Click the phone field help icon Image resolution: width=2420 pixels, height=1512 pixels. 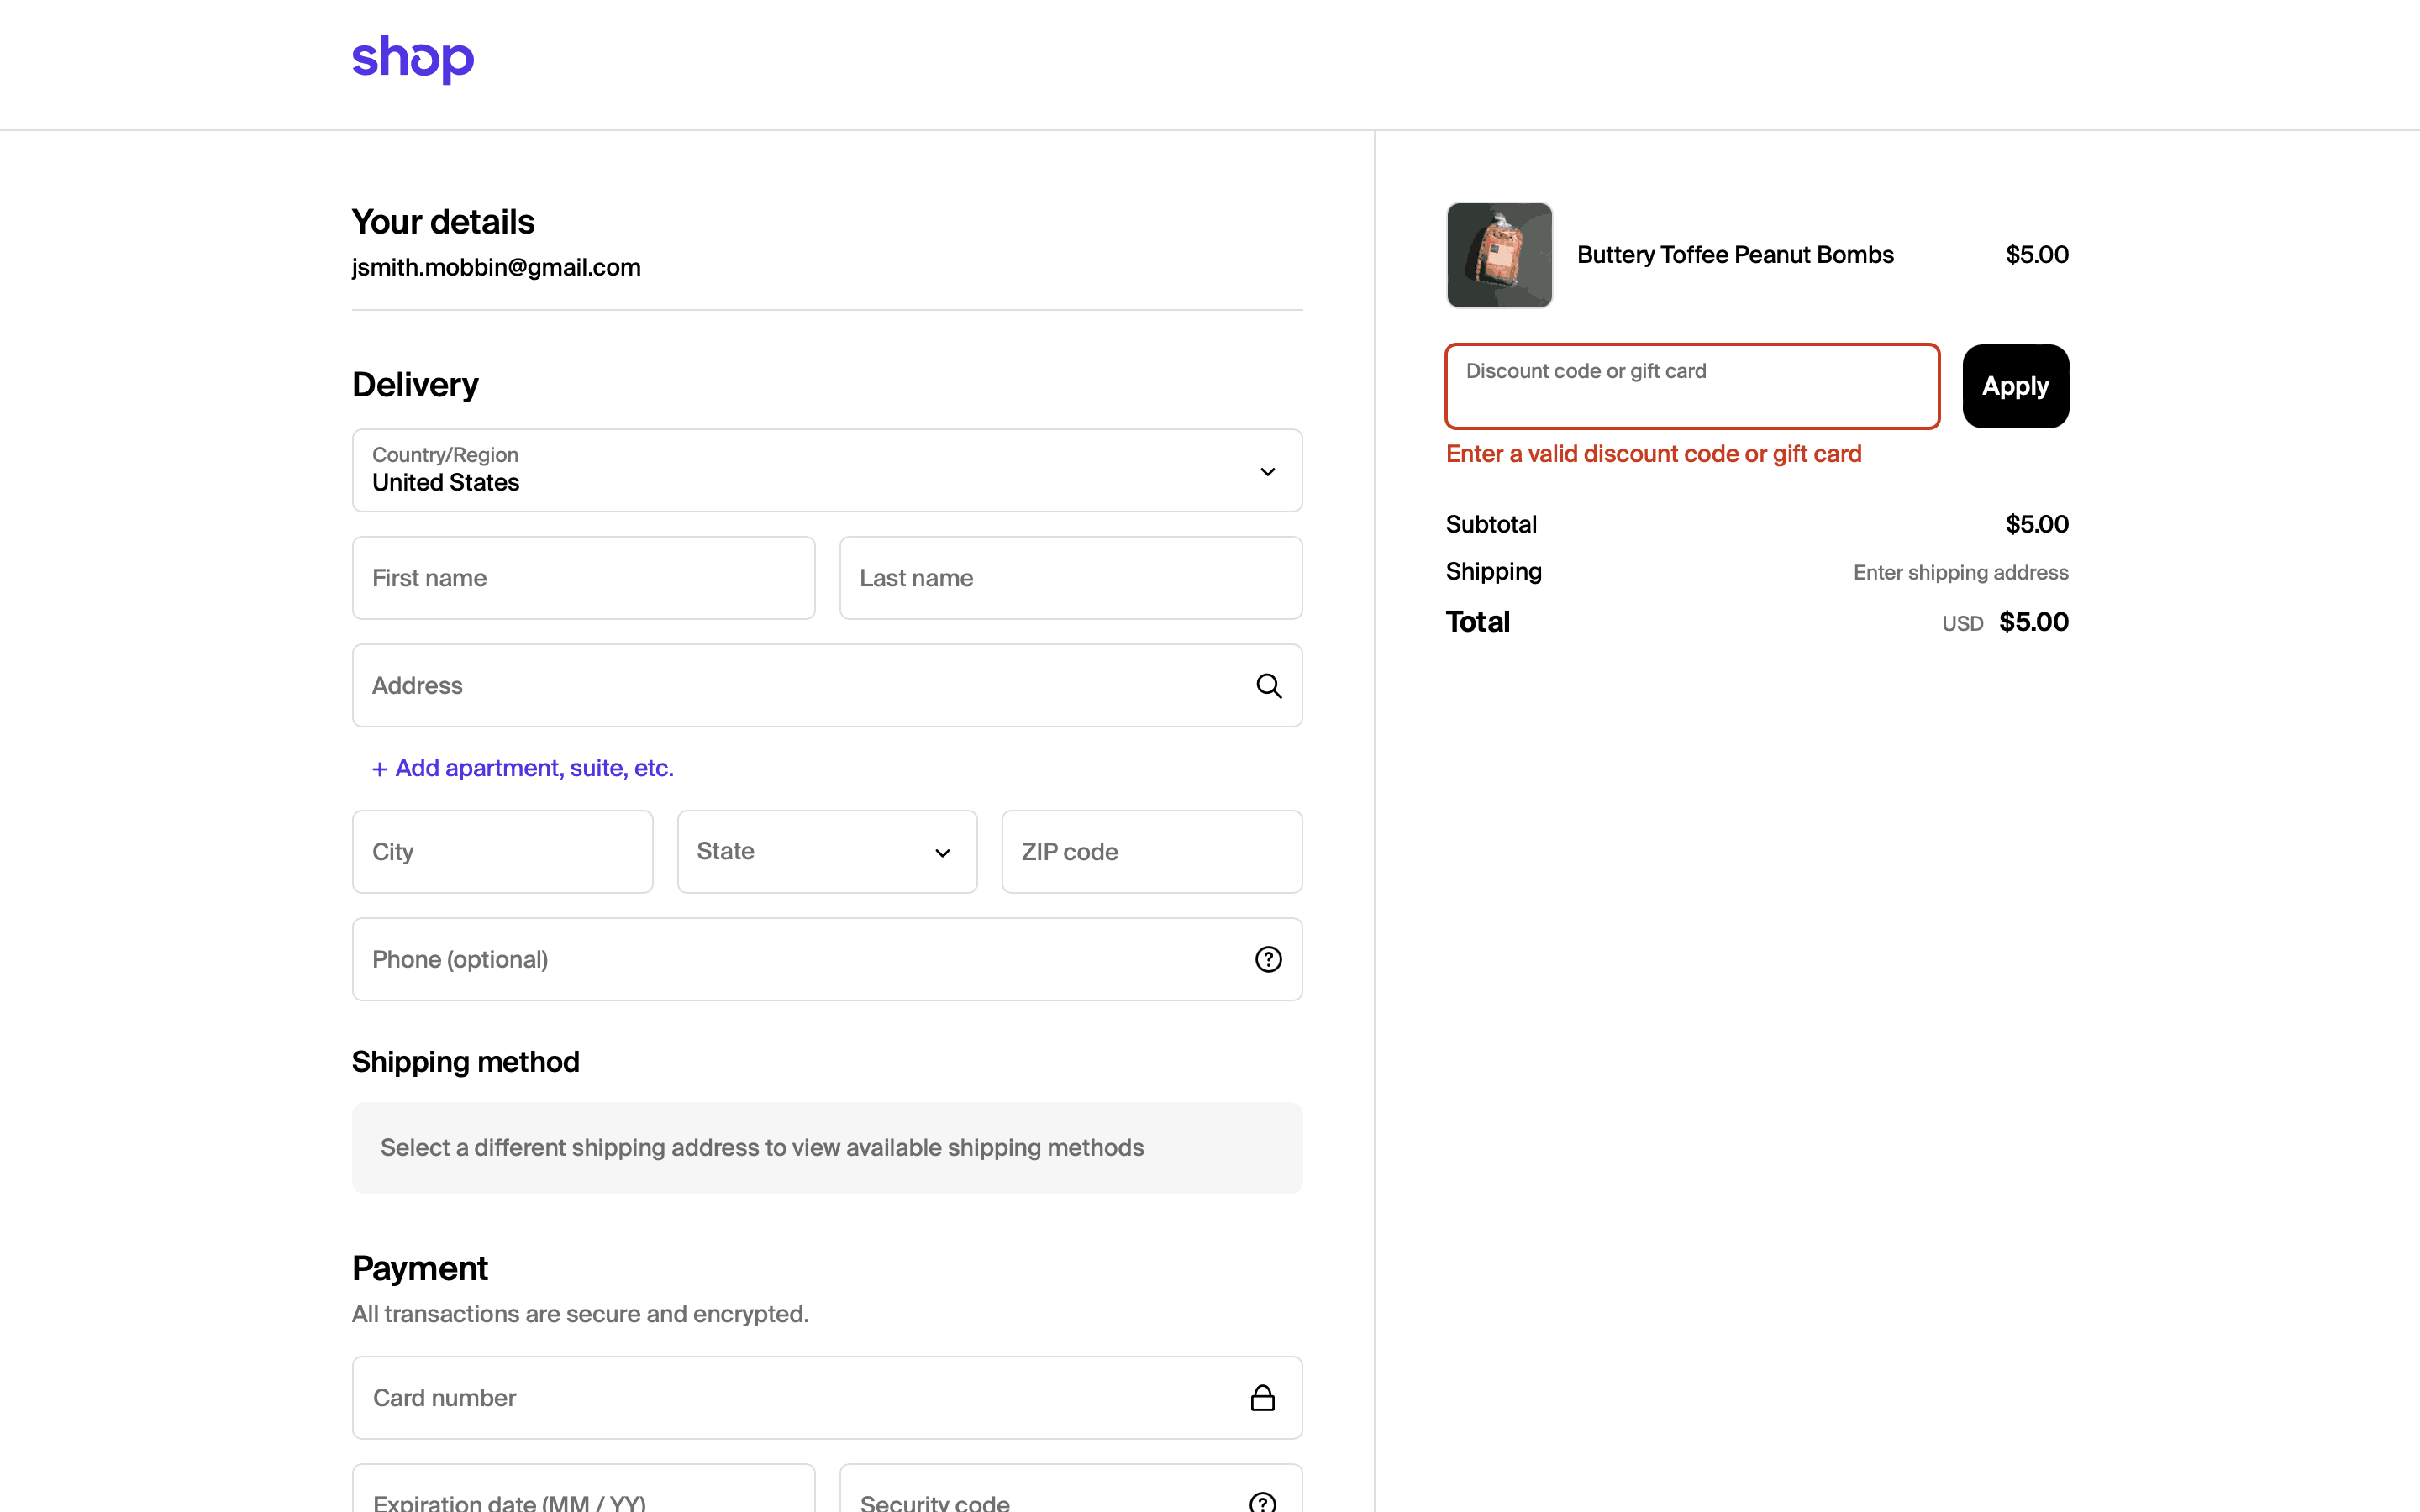1268,959
